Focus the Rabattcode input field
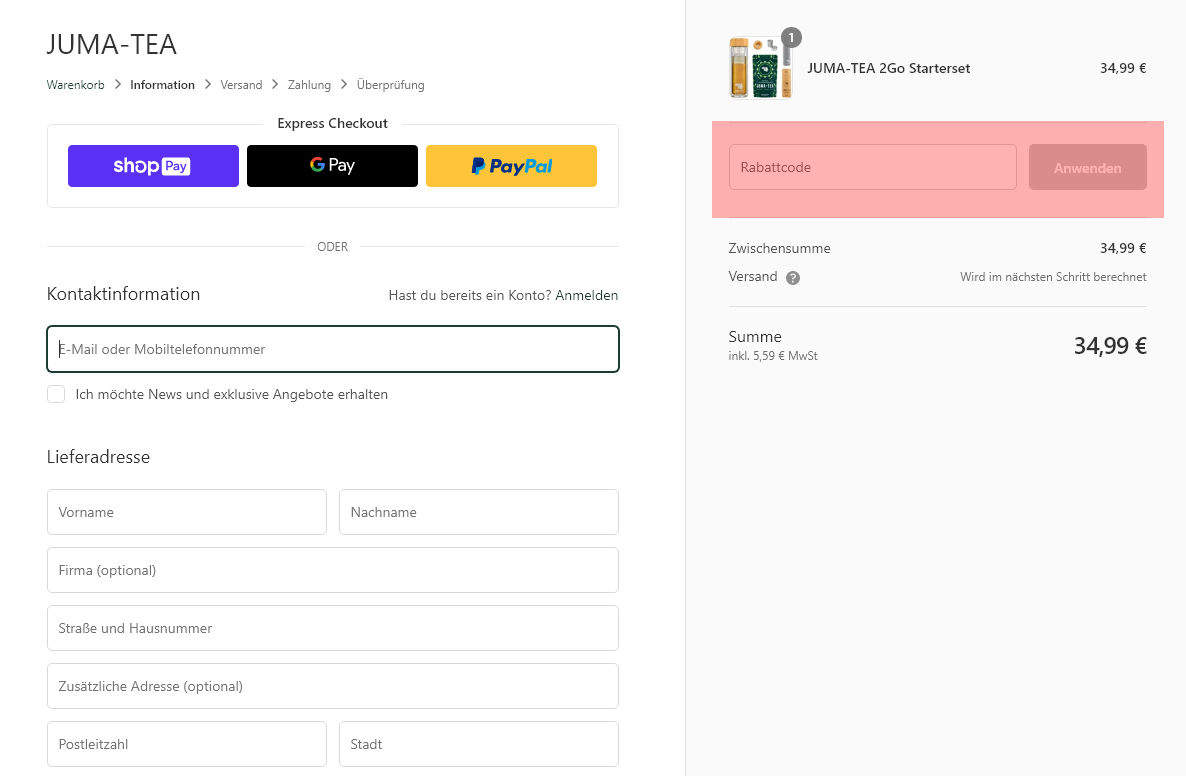Viewport: 1186px width, 776px height. [872, 167]
